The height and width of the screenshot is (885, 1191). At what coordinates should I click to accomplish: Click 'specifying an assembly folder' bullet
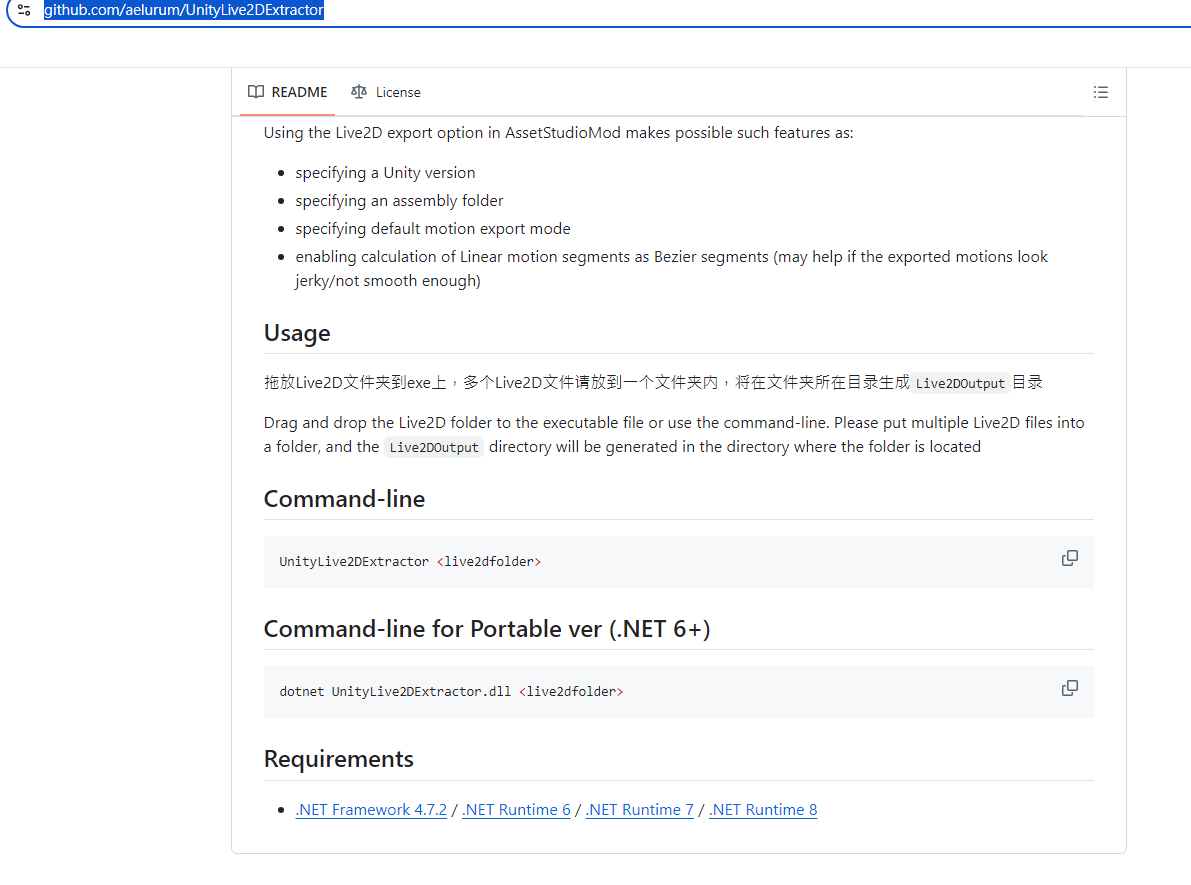point(400,201)
